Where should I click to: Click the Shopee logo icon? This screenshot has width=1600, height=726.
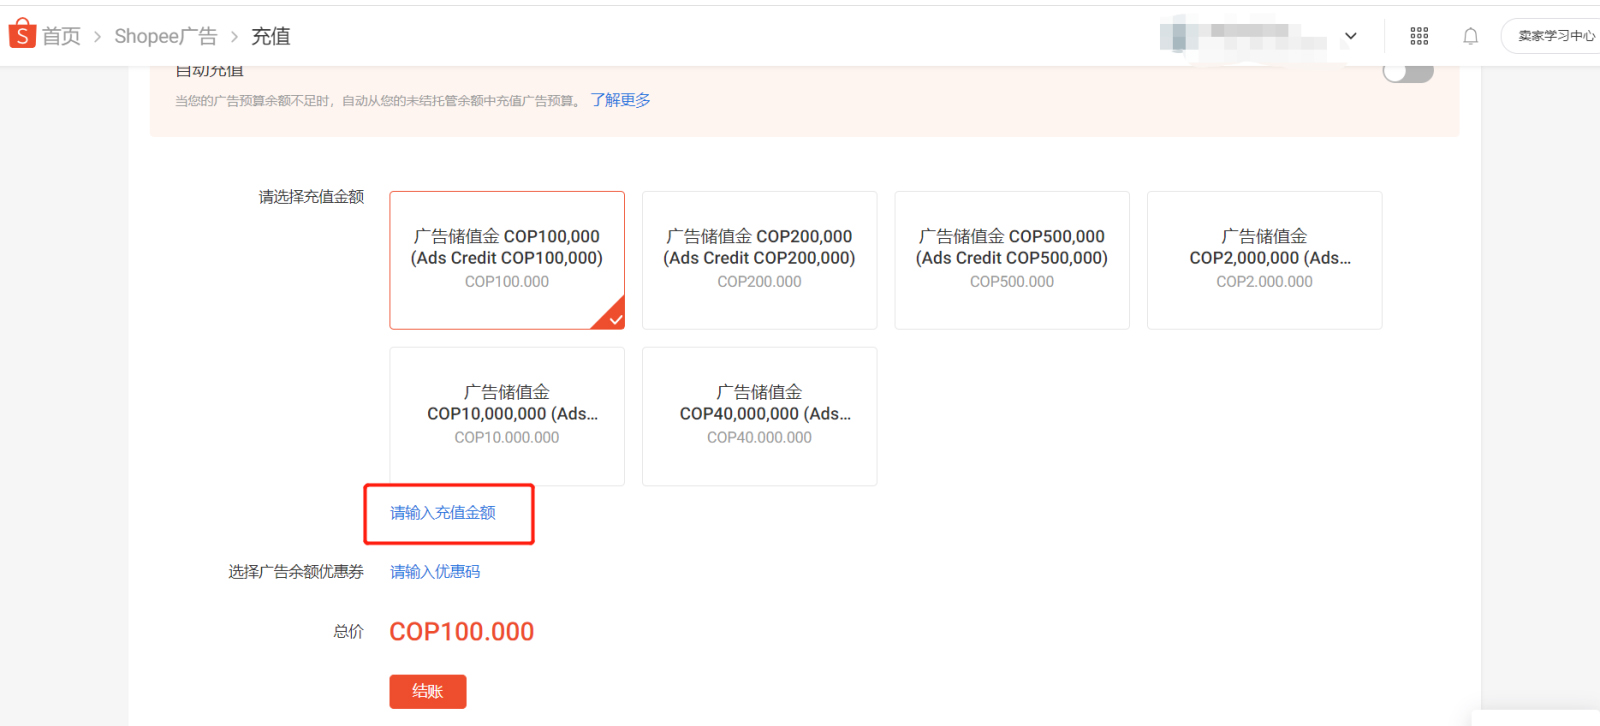pos(22,34)
